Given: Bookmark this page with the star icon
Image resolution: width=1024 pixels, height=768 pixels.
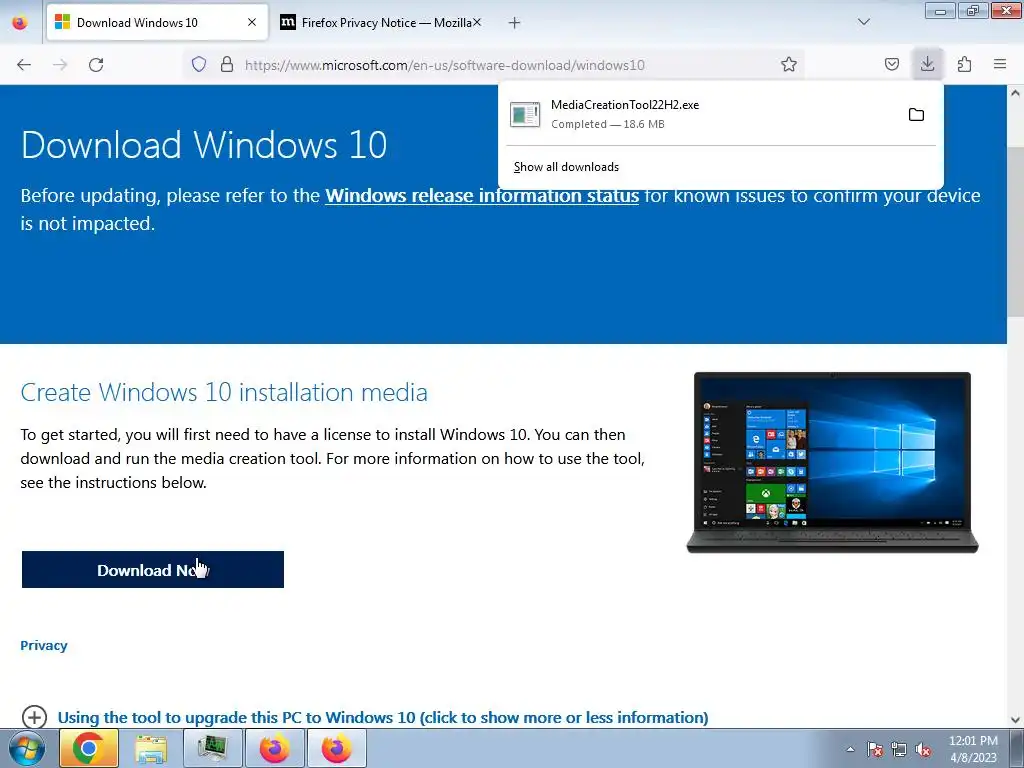Looking at the screenshot, I should (789, 64).
